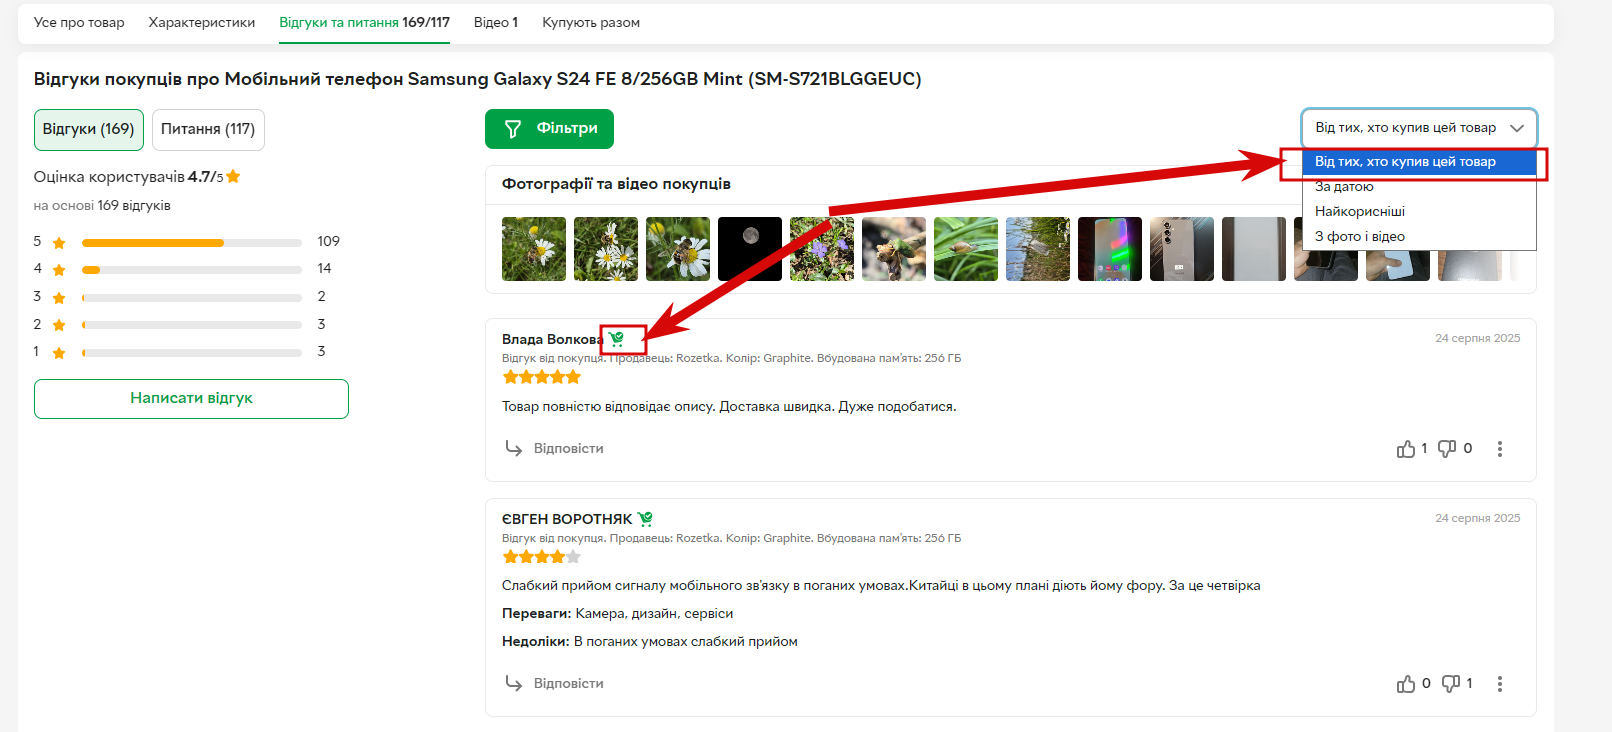Click the star icon beside Оцінка користувачів 4.7

tap(233, 176)
